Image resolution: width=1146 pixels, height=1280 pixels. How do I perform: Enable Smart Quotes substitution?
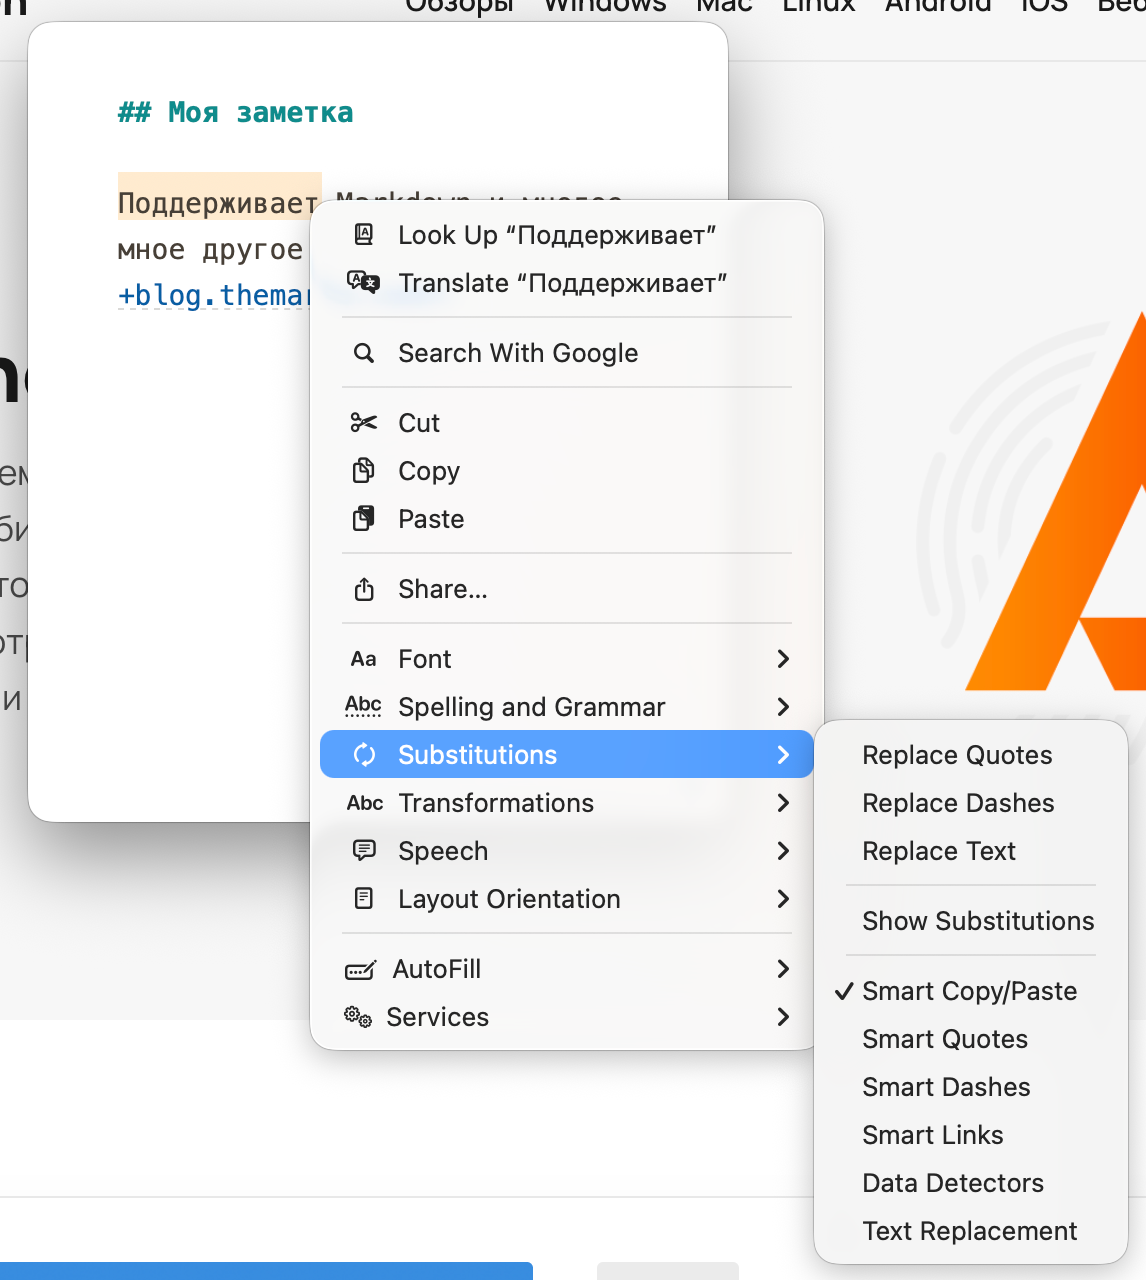coord(945,1039)
